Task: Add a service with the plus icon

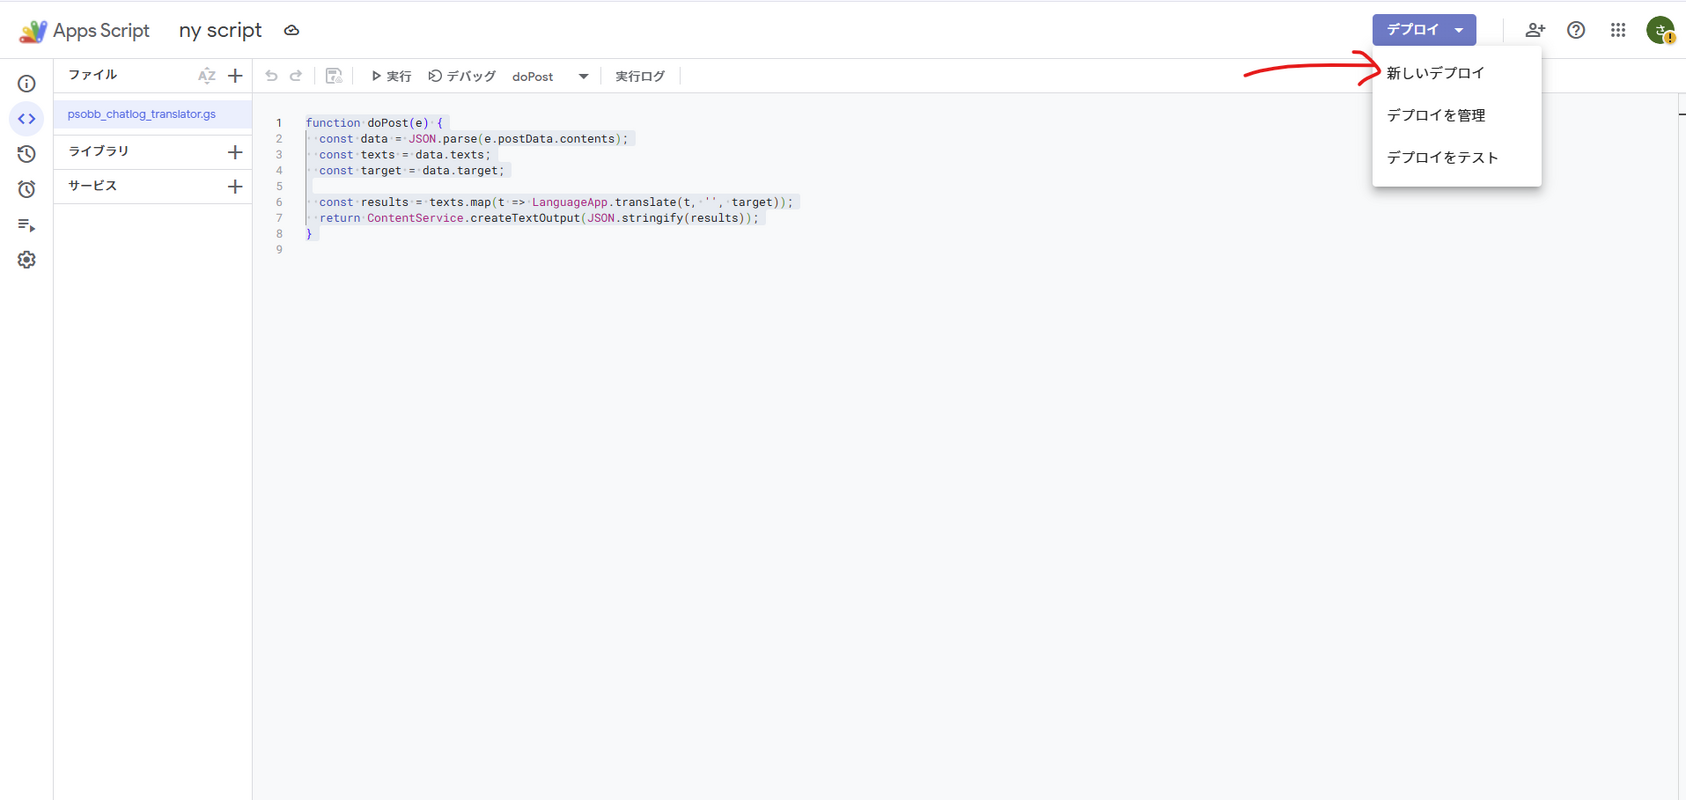Action: [235, 187]
